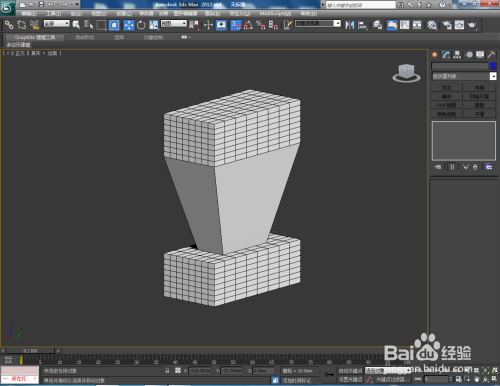Select the Unlink Selection tool
This screenshot has height=386, width=500.
22,25
